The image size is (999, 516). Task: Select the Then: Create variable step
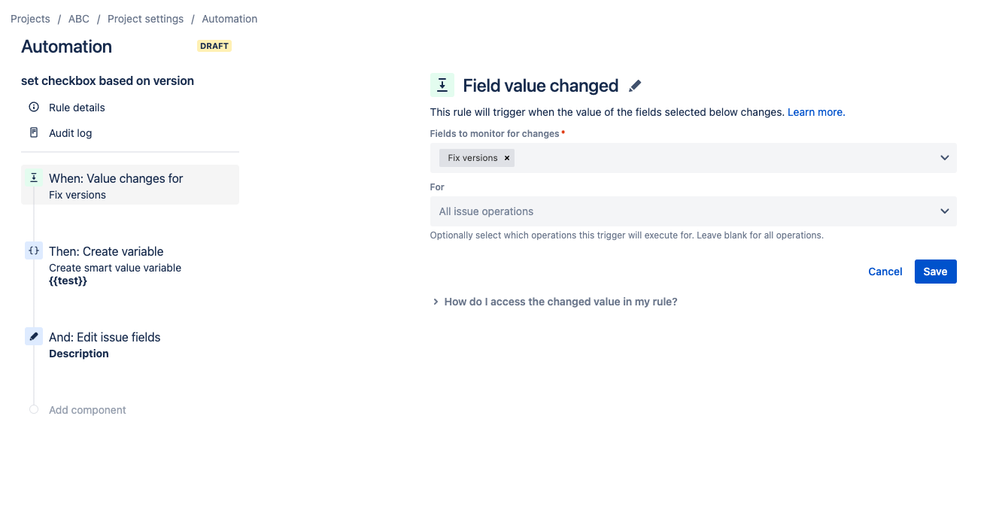coord(106,252)
